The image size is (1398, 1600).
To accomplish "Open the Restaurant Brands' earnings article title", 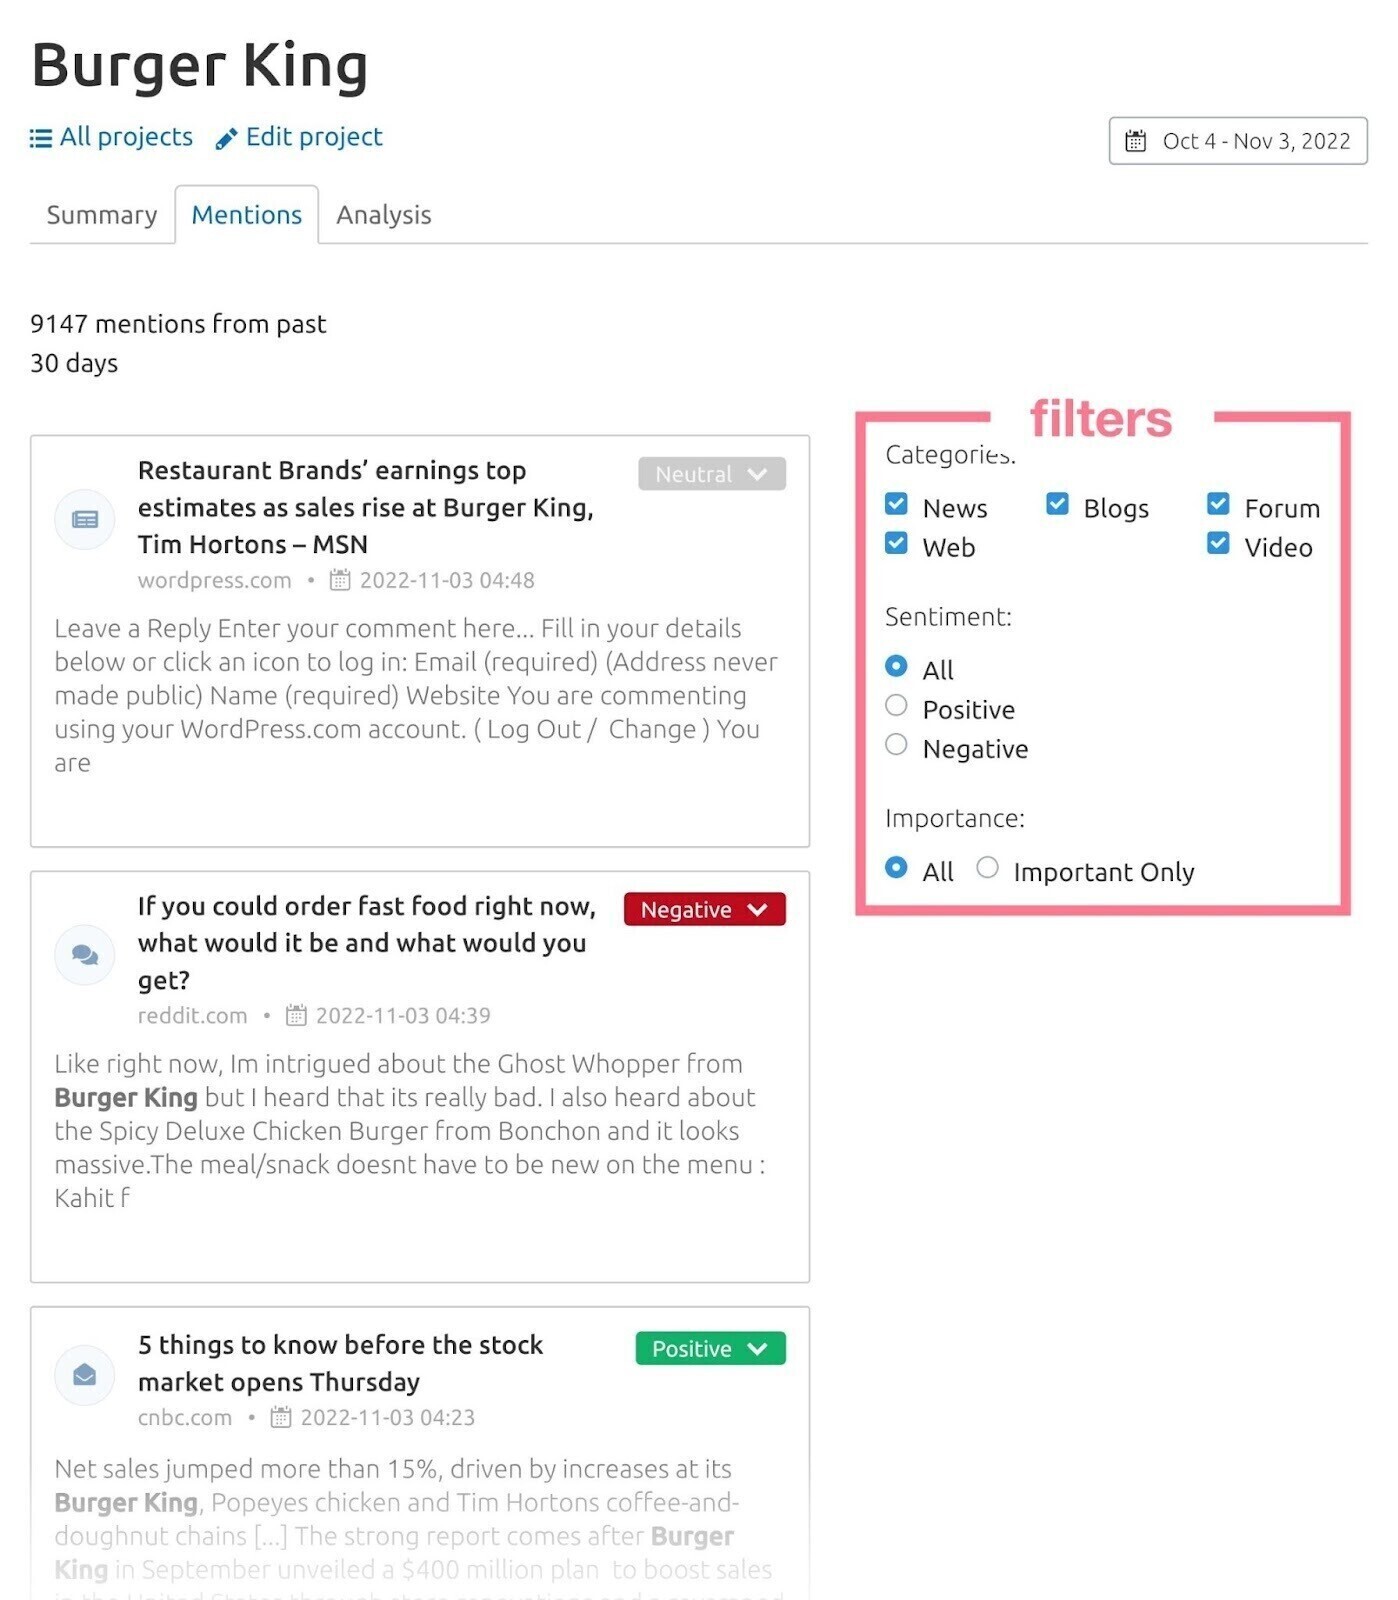I will click(366, 507).
